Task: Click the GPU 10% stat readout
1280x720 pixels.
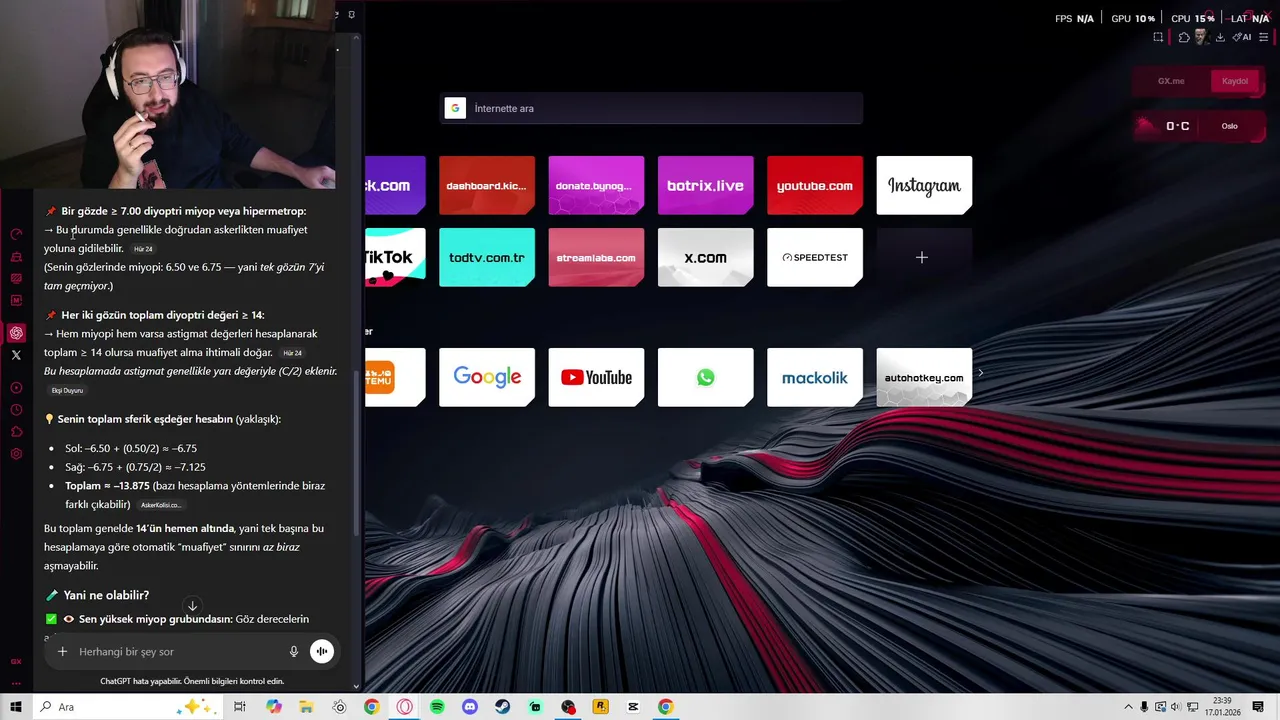Action: coord(1133,18)
